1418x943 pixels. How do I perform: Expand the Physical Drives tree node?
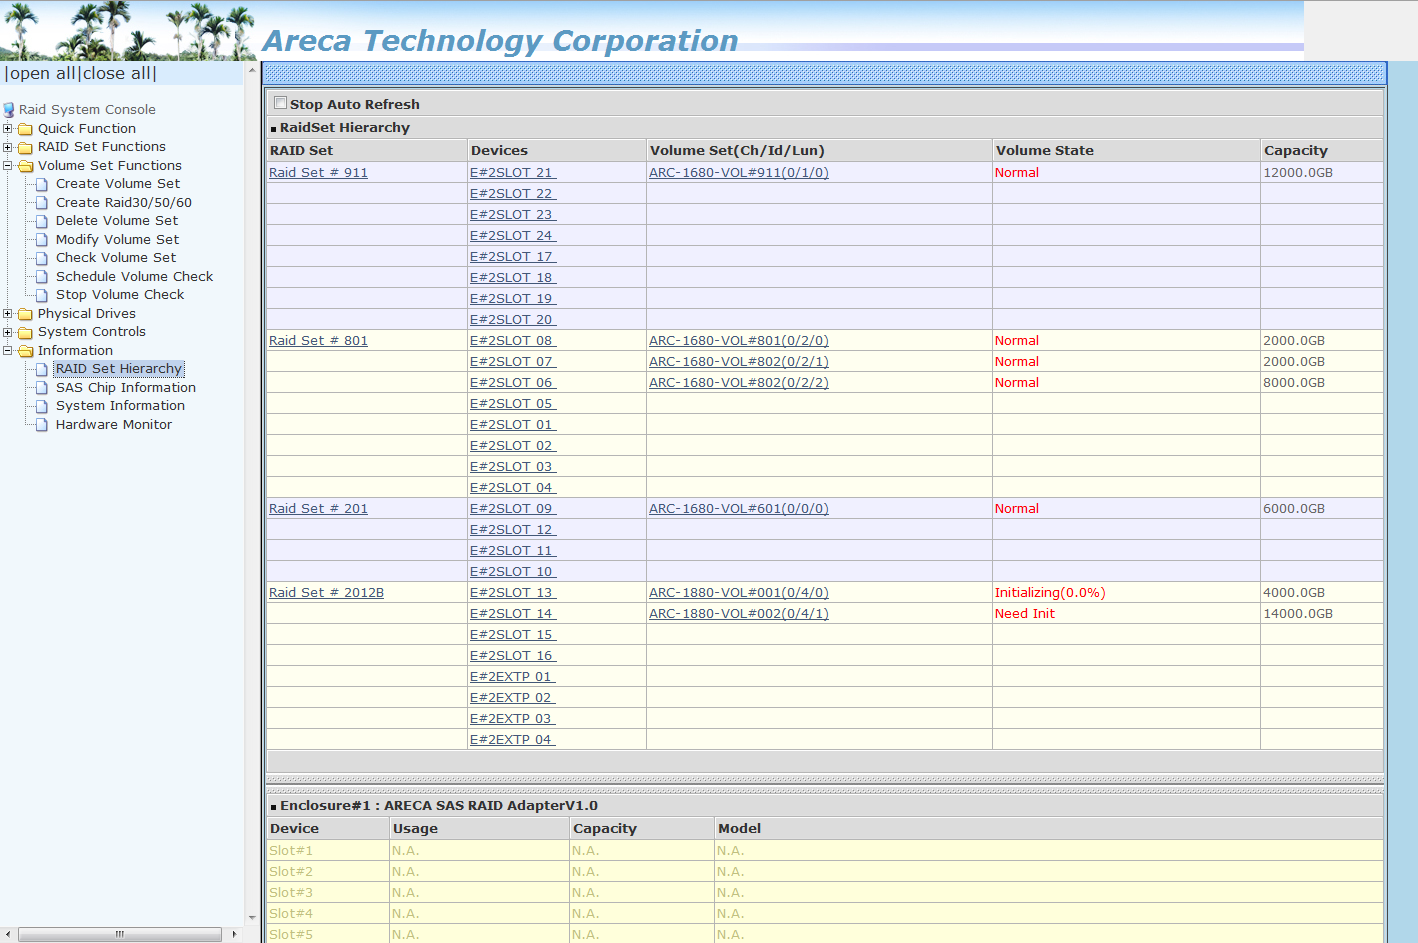coord(8,314)
